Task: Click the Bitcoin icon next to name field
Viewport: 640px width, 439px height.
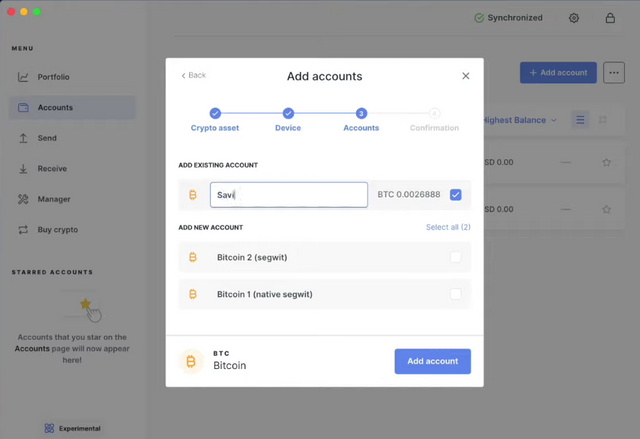Action: tap(193, 195)
